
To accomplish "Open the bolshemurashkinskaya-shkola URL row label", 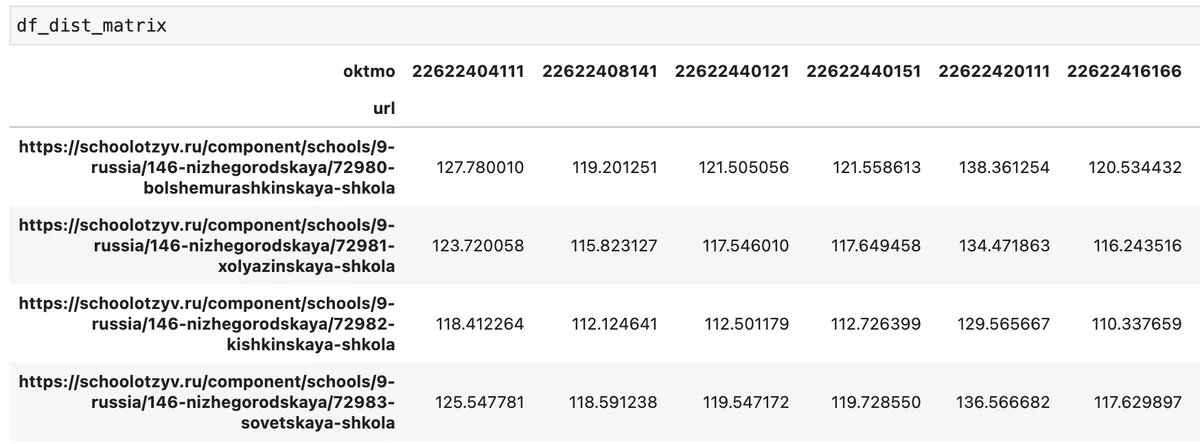I will [207, 167].
